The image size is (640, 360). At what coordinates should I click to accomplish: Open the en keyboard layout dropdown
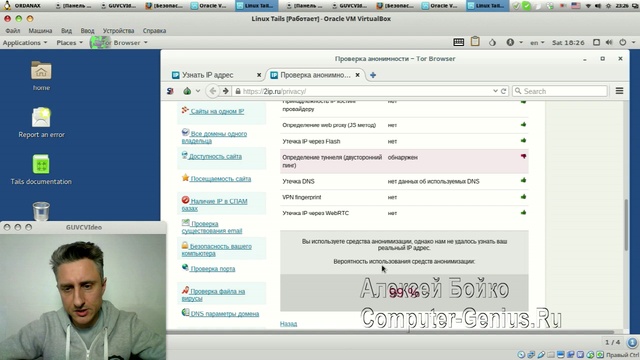click(537, 42)
